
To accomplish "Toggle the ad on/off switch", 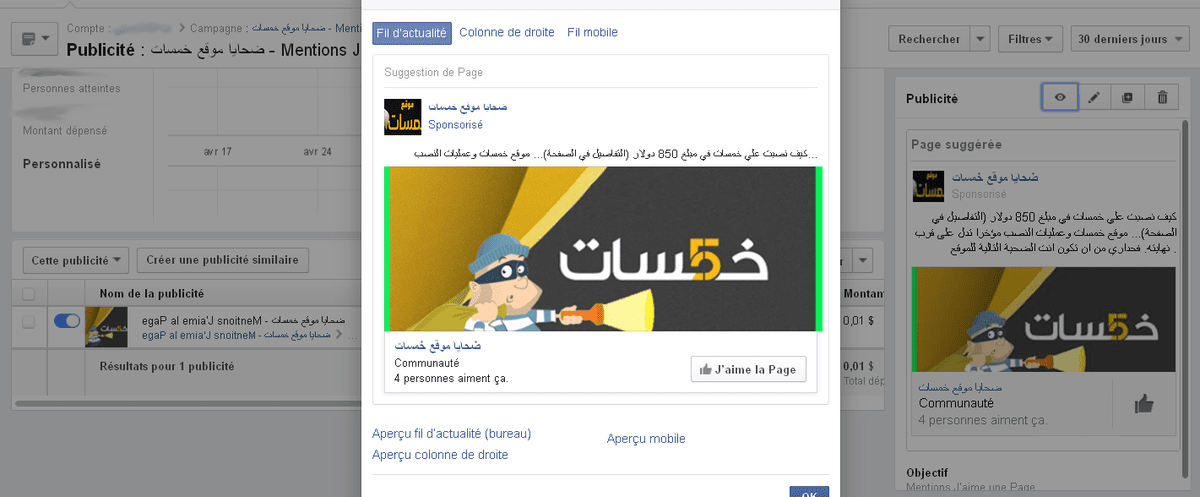I will 67,321.
